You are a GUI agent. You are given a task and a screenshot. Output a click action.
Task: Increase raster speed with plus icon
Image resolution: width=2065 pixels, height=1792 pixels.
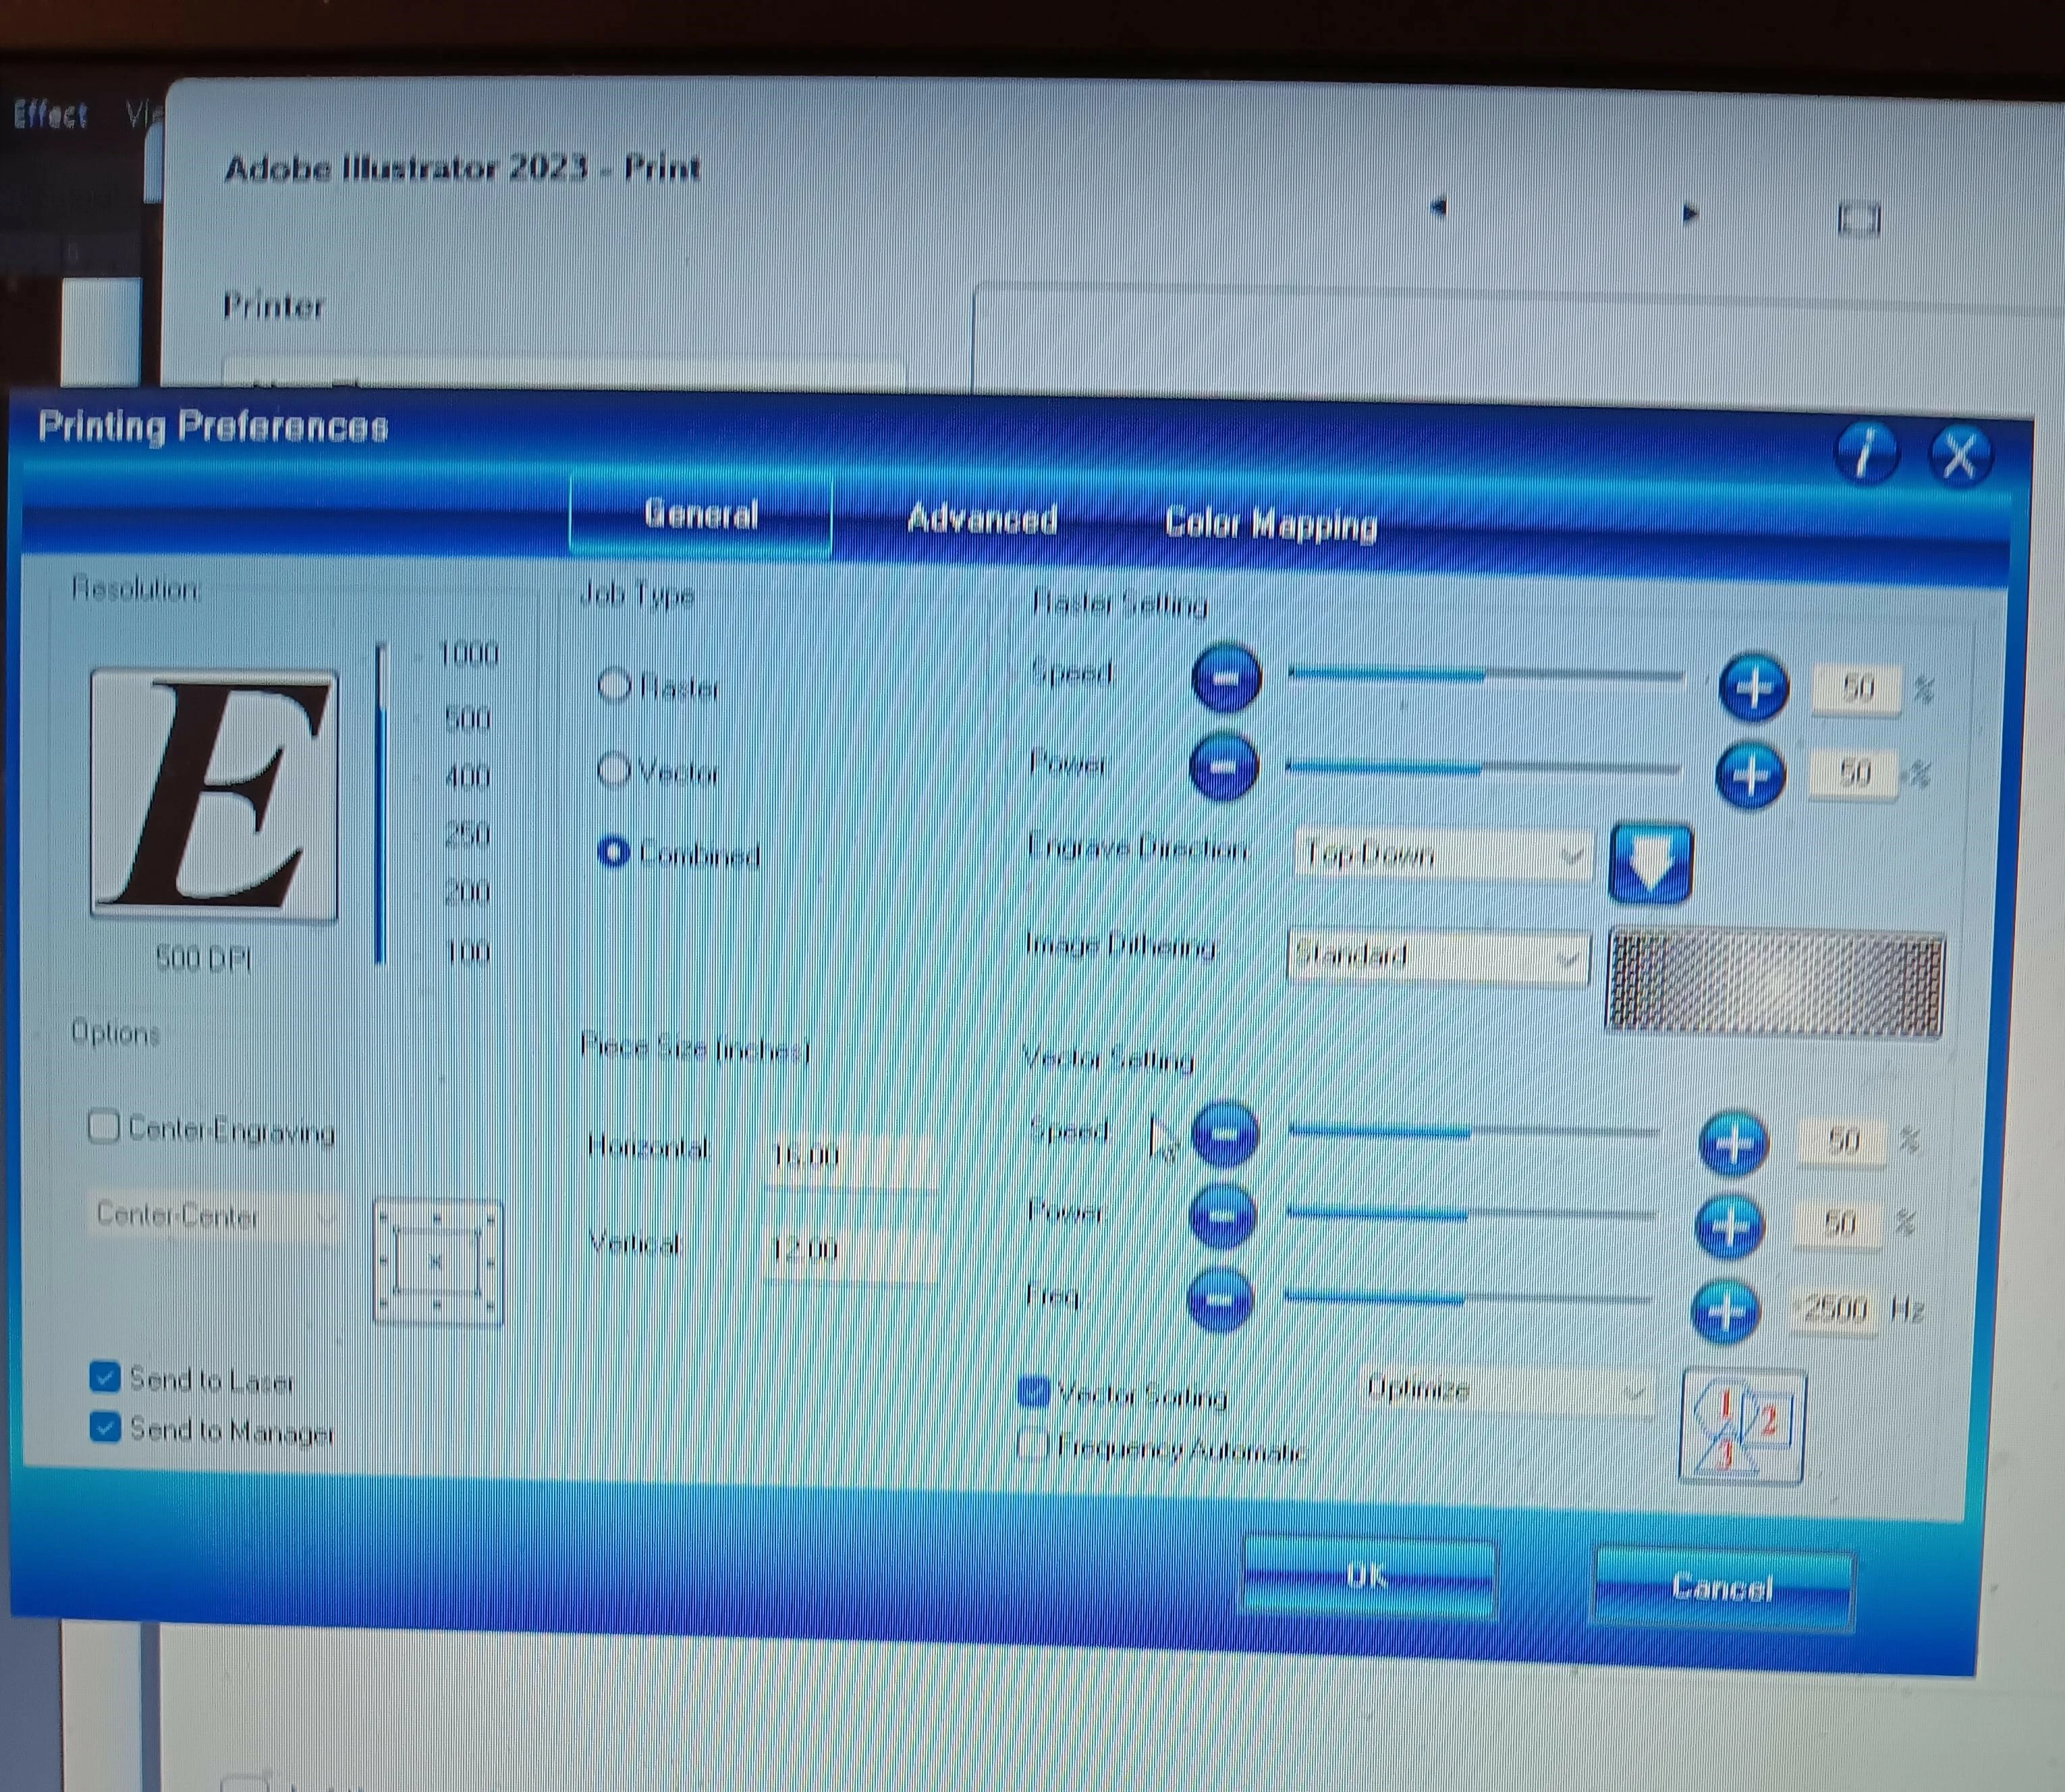pyautogui.click(x=1753, y=687)
